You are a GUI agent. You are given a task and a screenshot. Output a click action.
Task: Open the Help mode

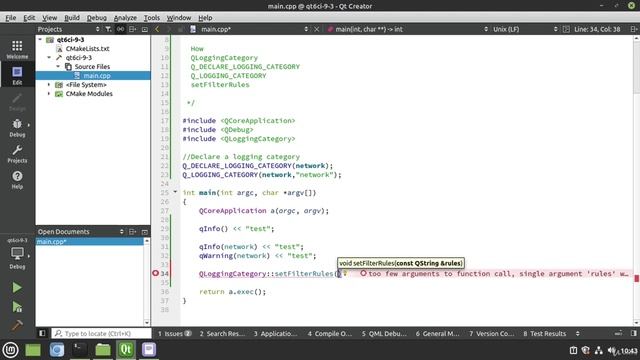click(x=17, y=180)
